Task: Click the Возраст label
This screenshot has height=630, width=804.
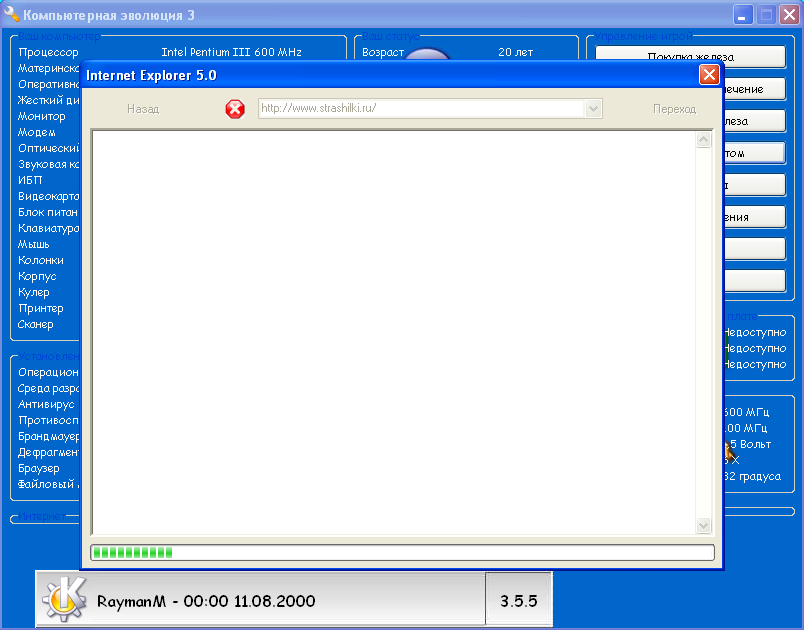Action: coord(383,52)
